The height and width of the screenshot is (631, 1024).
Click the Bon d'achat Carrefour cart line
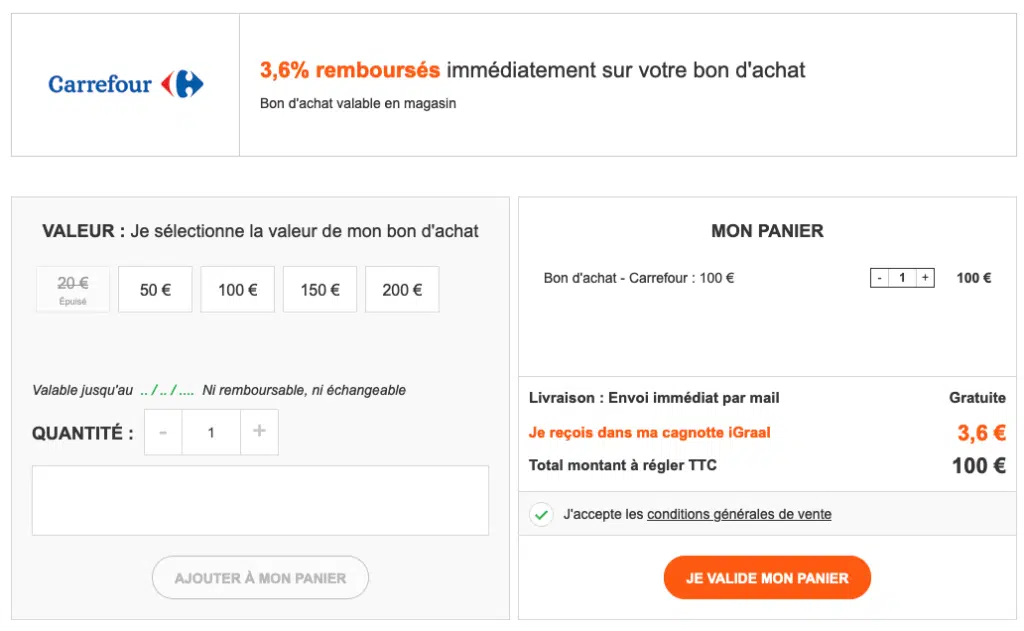[639, 278]
